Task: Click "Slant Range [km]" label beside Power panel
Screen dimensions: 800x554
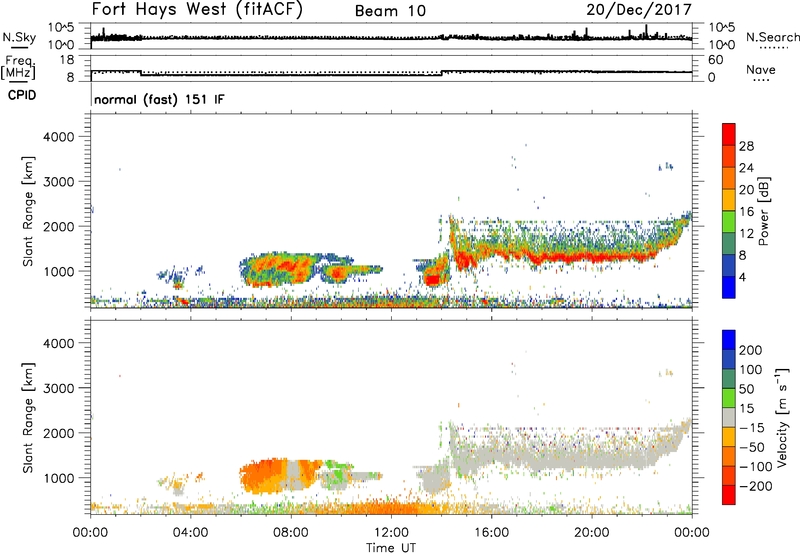Action: click(x=28, y=211)
